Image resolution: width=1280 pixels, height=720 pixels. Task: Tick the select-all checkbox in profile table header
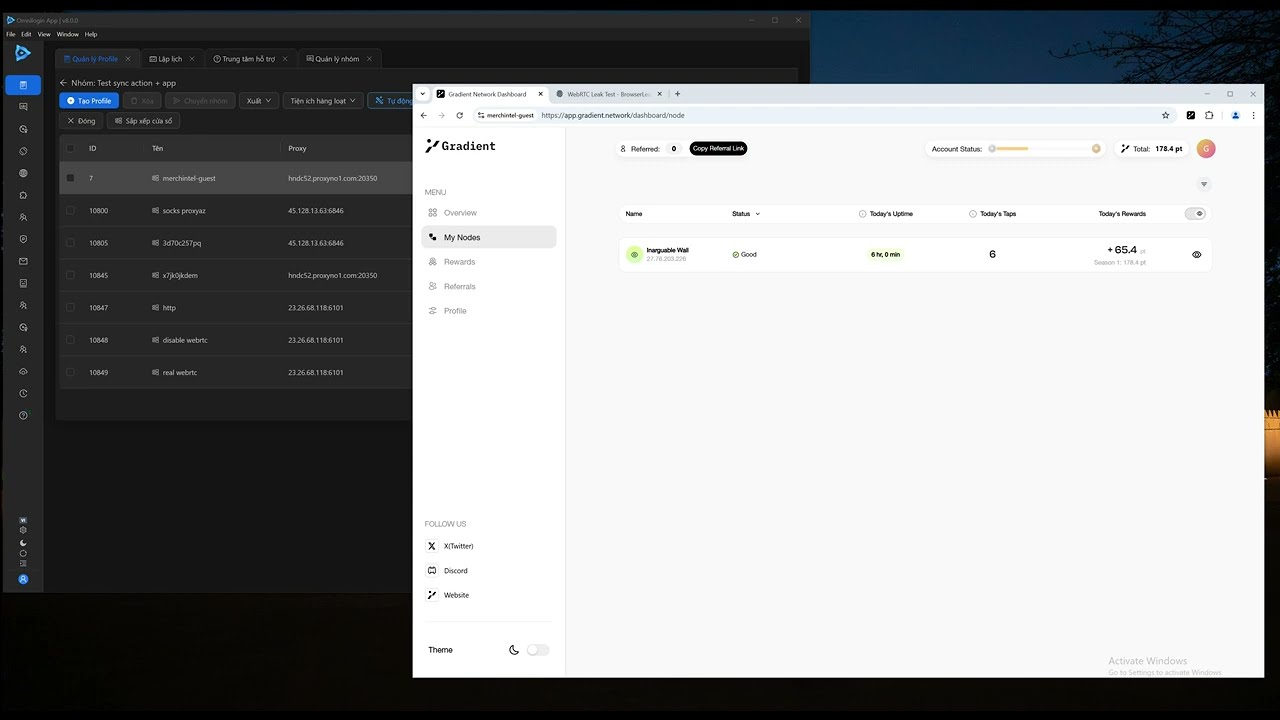[x=70, y=148]
